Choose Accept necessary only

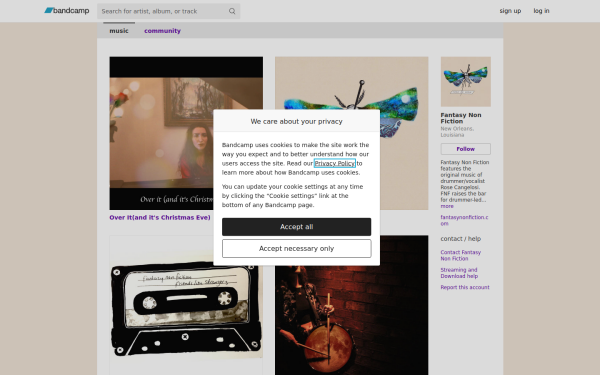coord(297,248)
